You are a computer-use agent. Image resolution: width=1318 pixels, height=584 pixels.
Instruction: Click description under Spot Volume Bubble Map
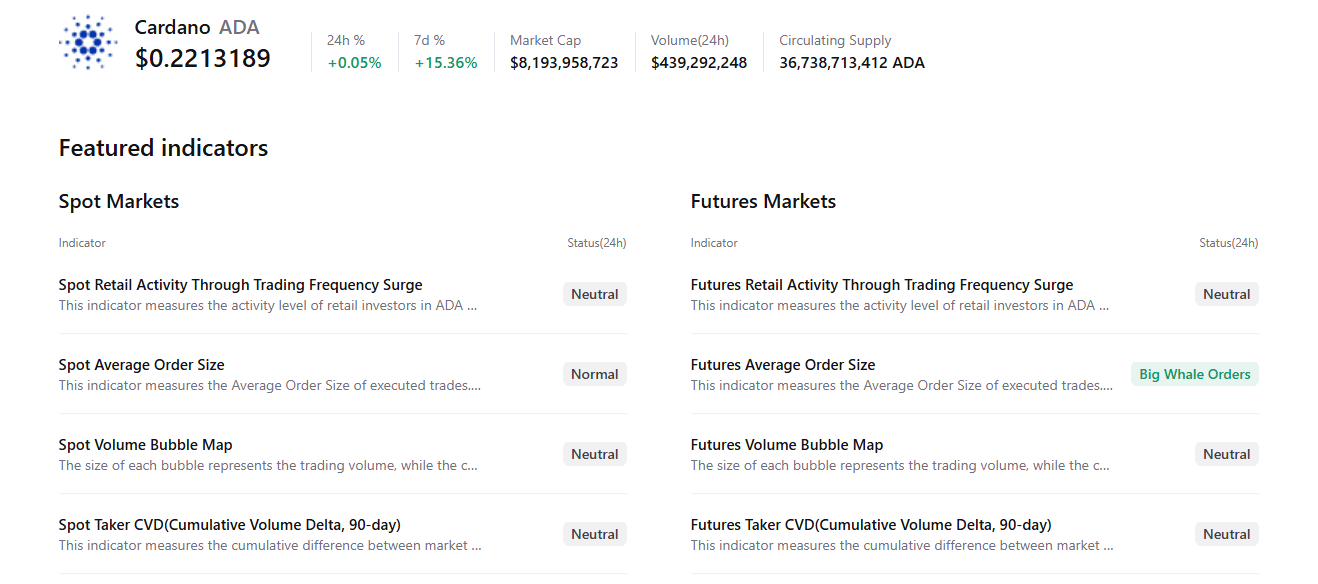[268, 466]
